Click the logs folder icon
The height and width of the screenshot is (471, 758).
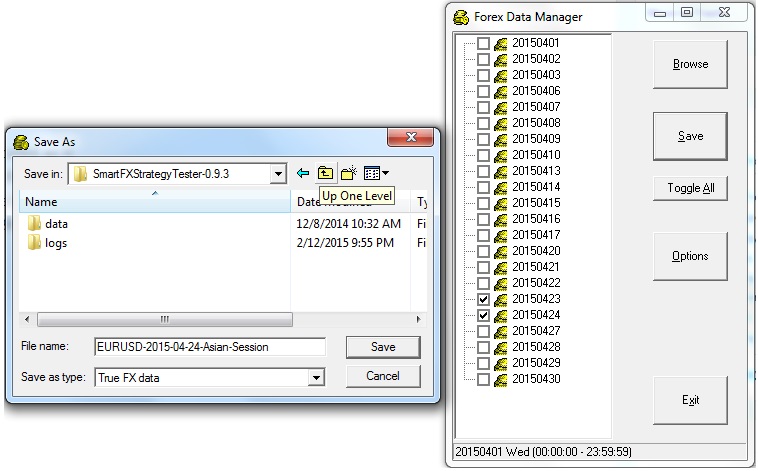coord(34,242)
